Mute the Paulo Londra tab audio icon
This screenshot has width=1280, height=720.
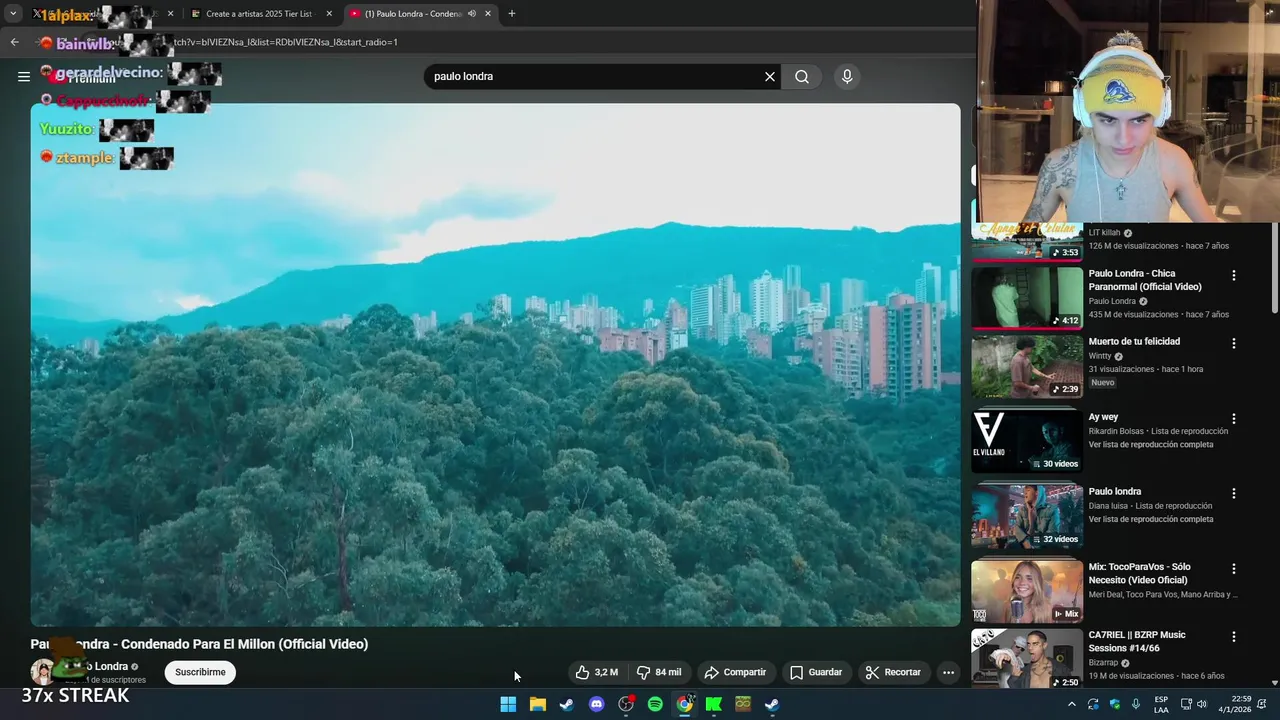(472, 14)
